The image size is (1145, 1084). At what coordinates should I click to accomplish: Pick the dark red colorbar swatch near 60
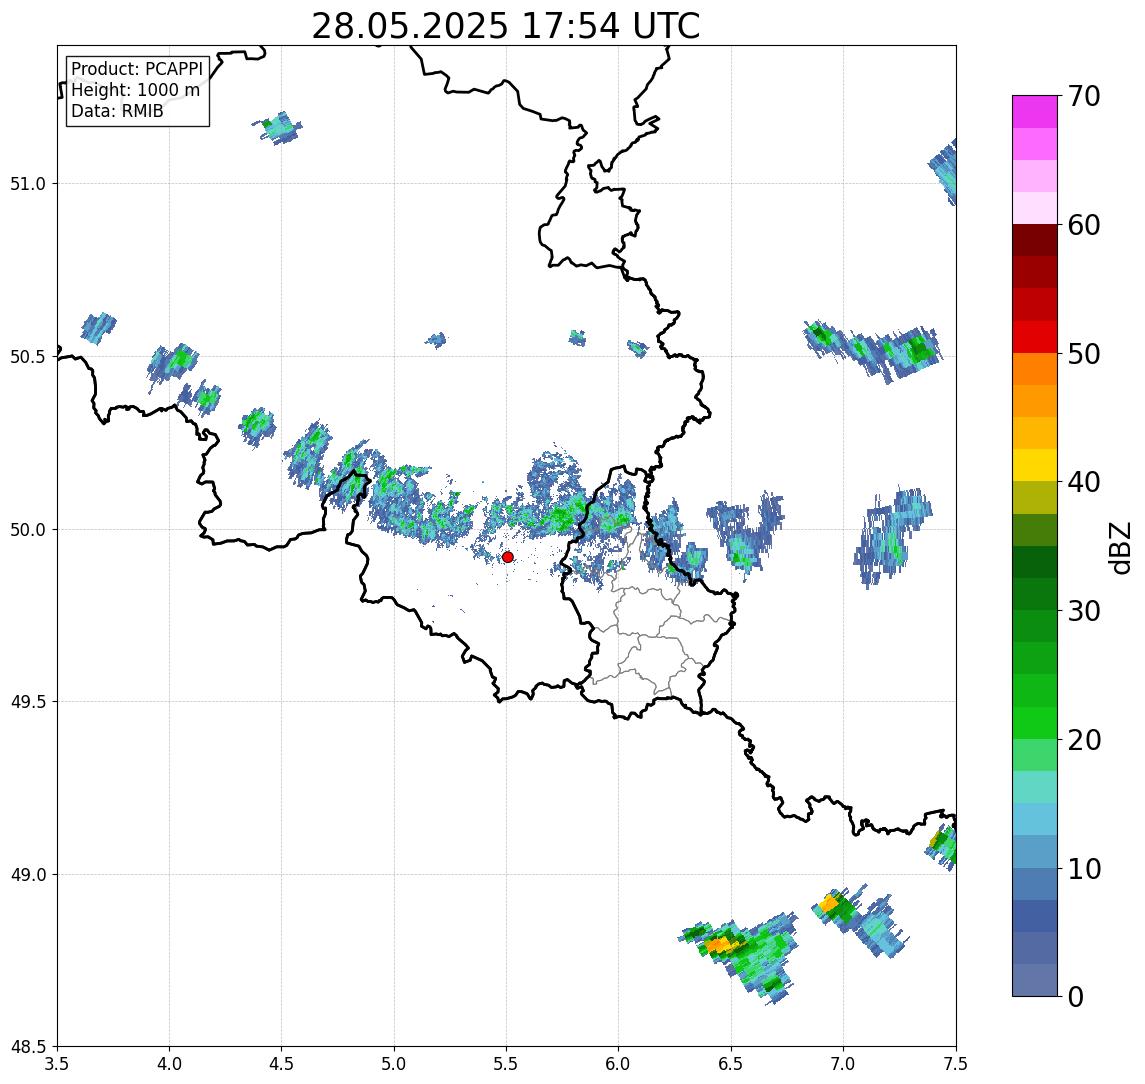tap(1035, 240)
